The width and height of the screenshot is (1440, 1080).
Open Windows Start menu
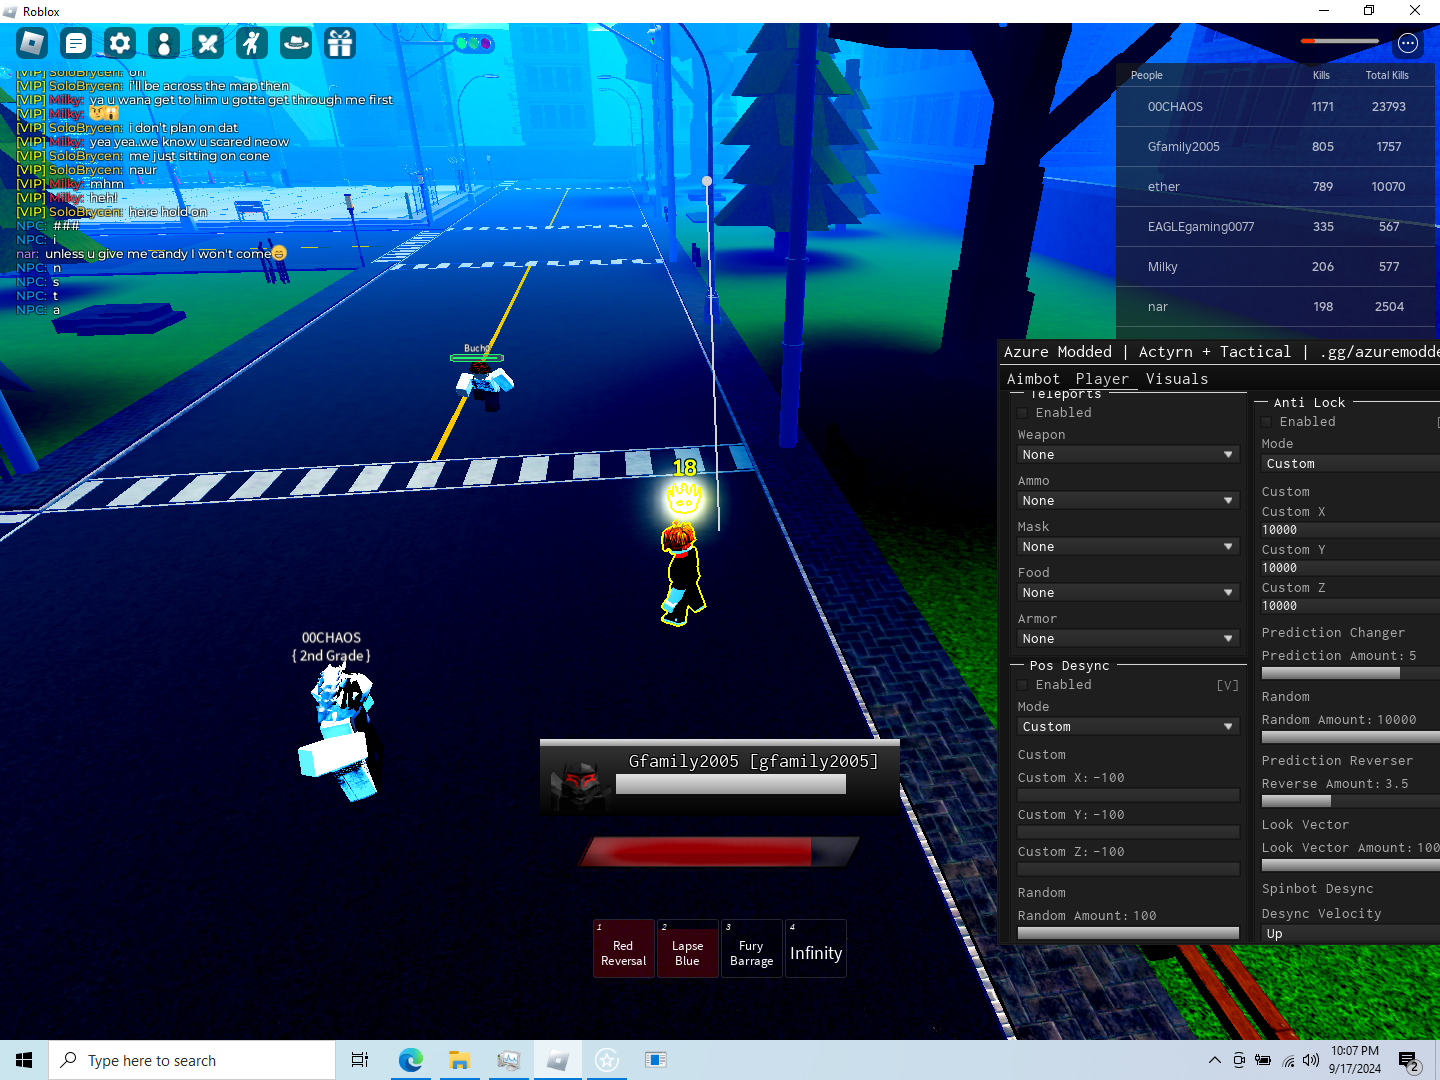[x=24, y=1060]
